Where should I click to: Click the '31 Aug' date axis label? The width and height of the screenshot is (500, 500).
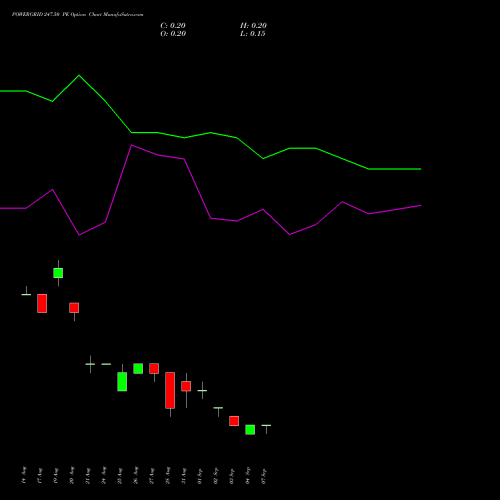pyautogui.click(x=184, y=475)
